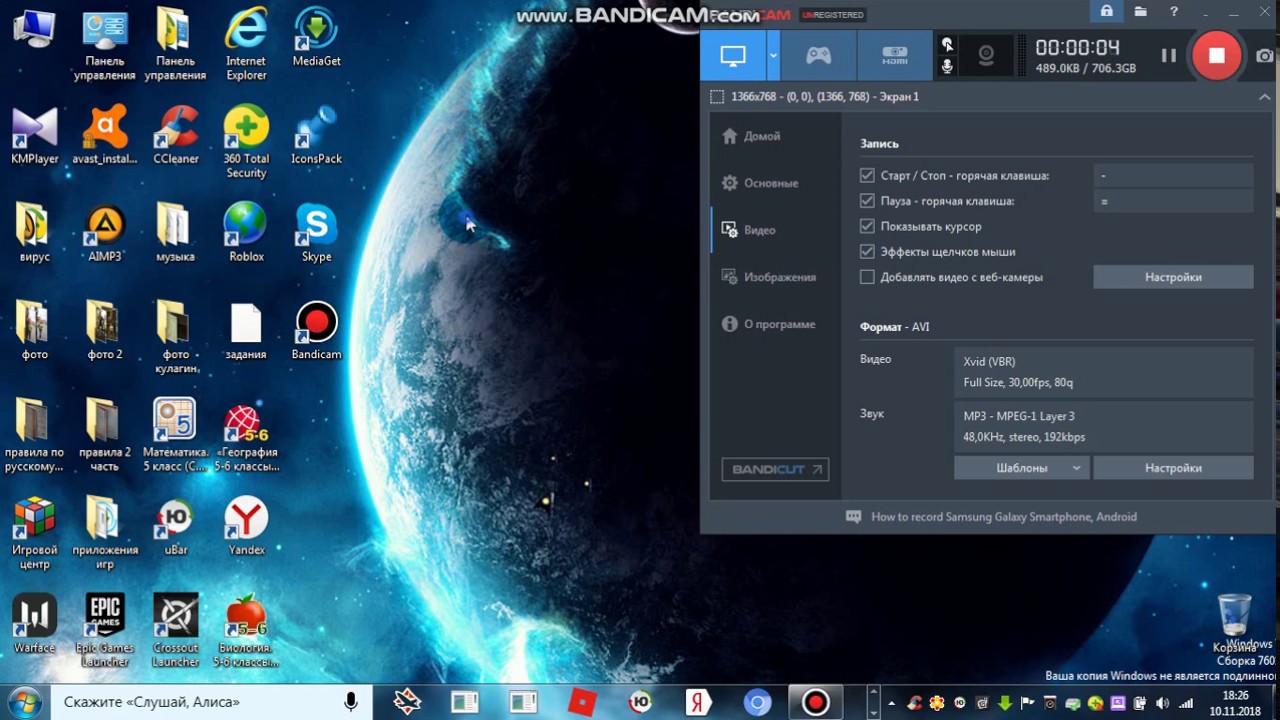The image size is (1280, 720).
Task: Click the Пауза hotkey field
Action: (x=1173, y=201)
